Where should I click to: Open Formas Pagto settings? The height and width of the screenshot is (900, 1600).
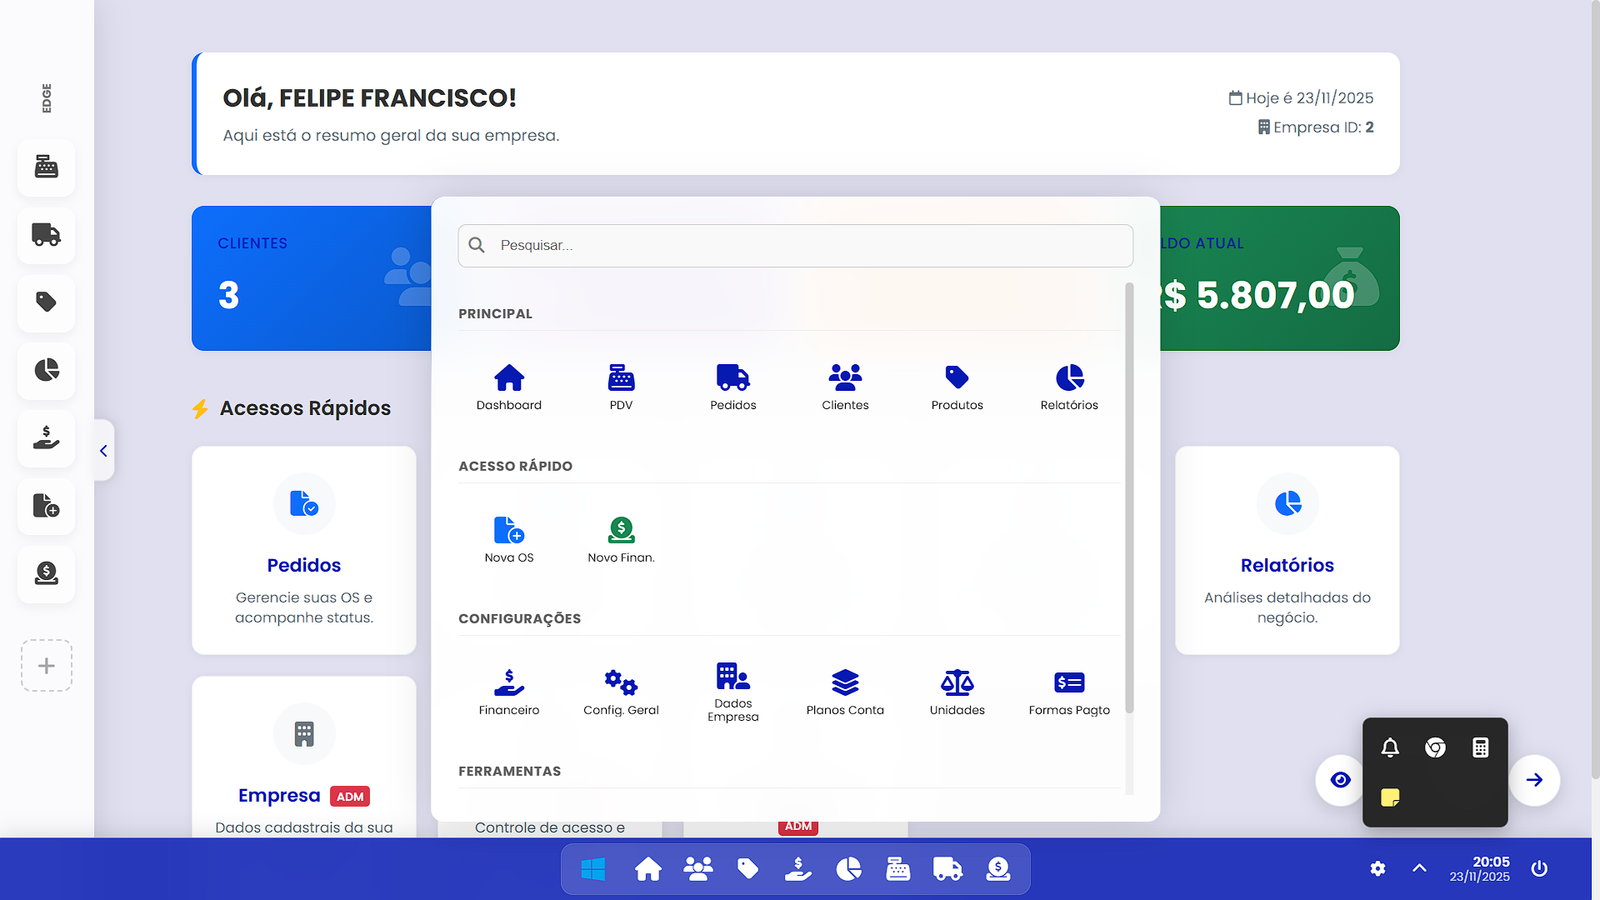1069,688
